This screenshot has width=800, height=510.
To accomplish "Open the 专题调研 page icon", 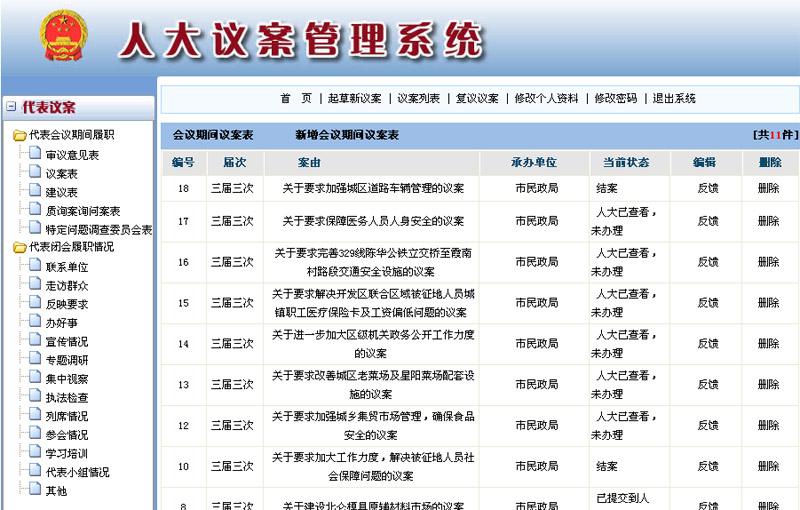I will pos(36,360).
